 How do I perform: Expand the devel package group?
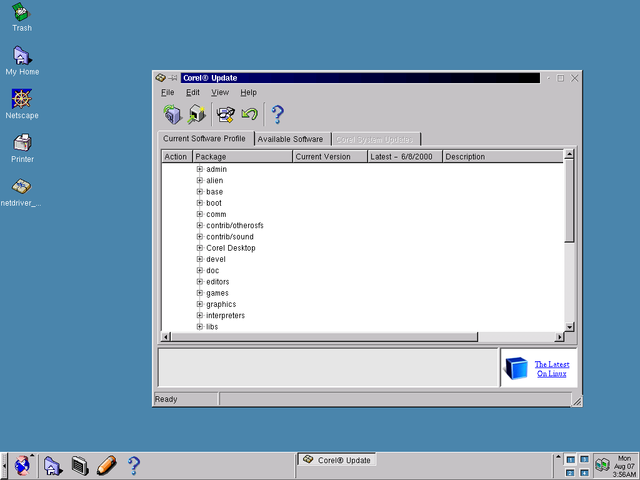(x=200, y=259)
